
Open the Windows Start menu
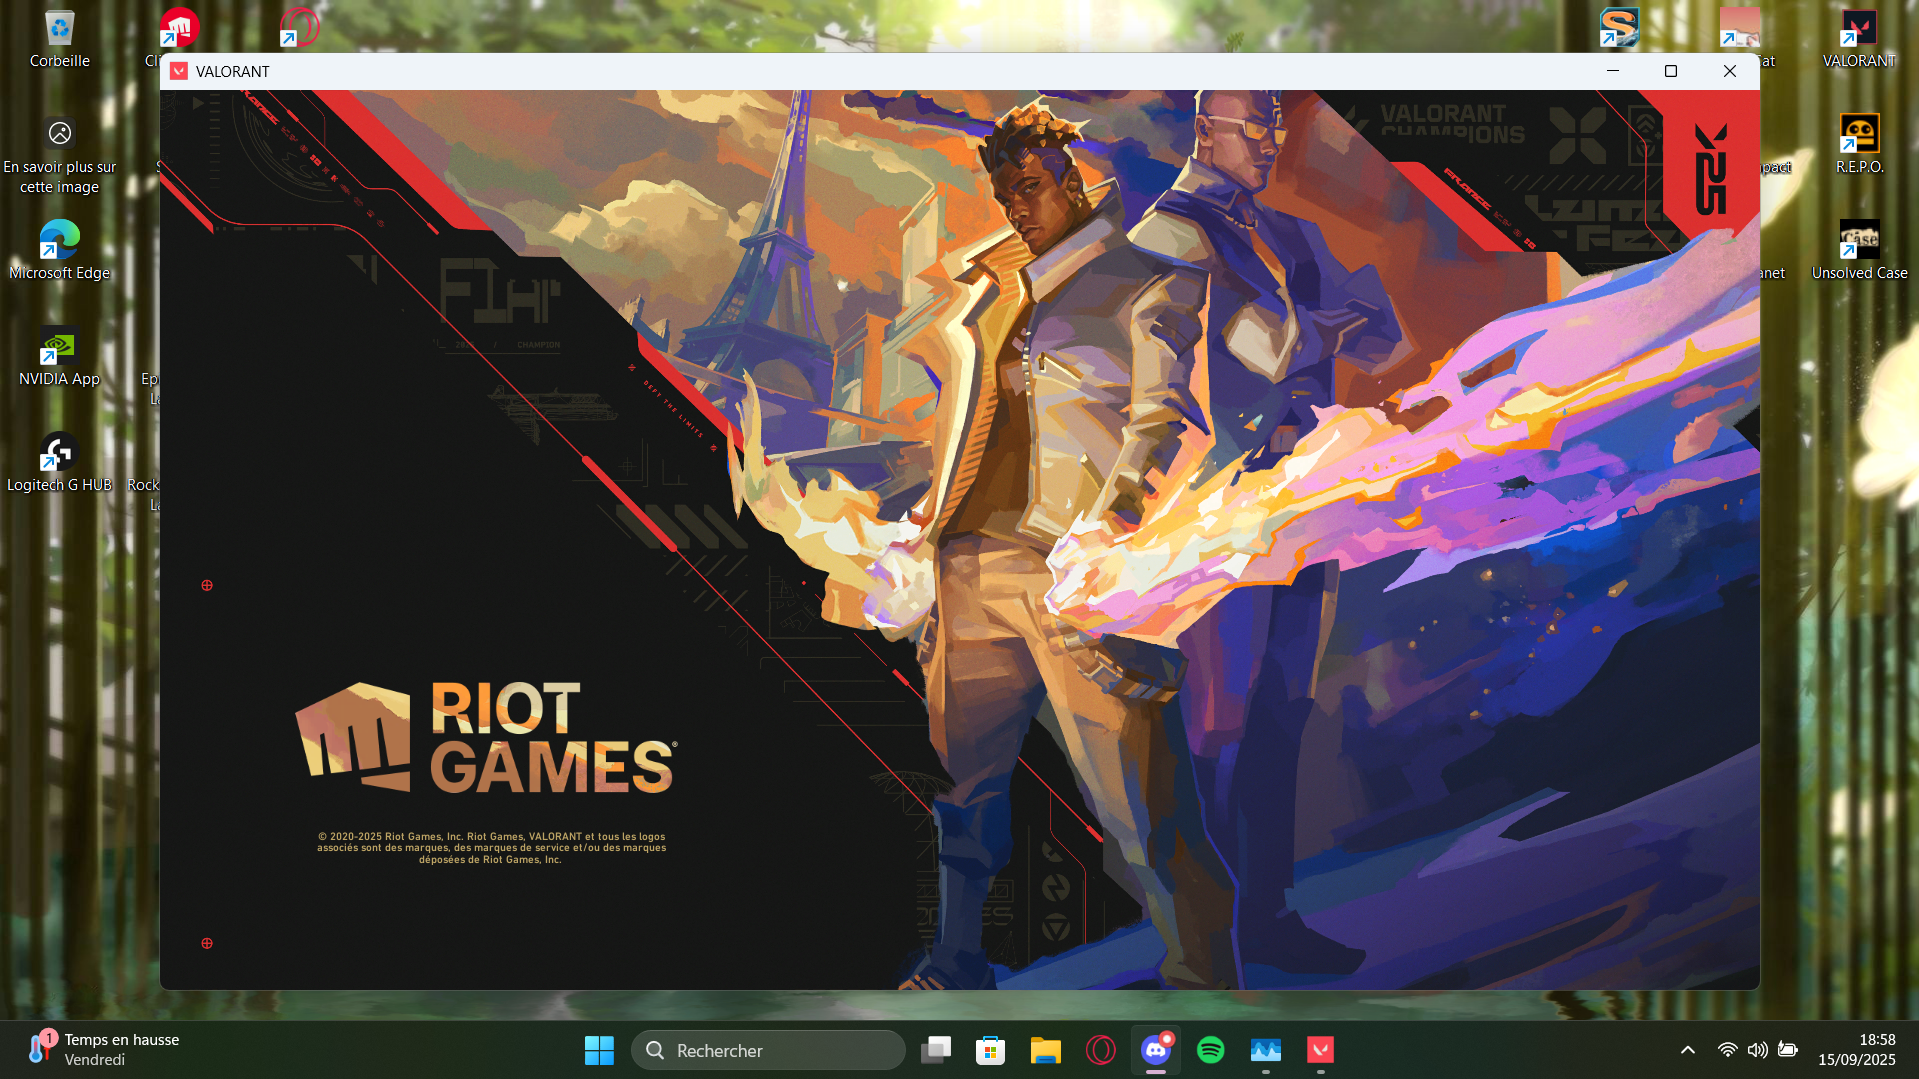pyautogui.click(x=599, y=1050)
